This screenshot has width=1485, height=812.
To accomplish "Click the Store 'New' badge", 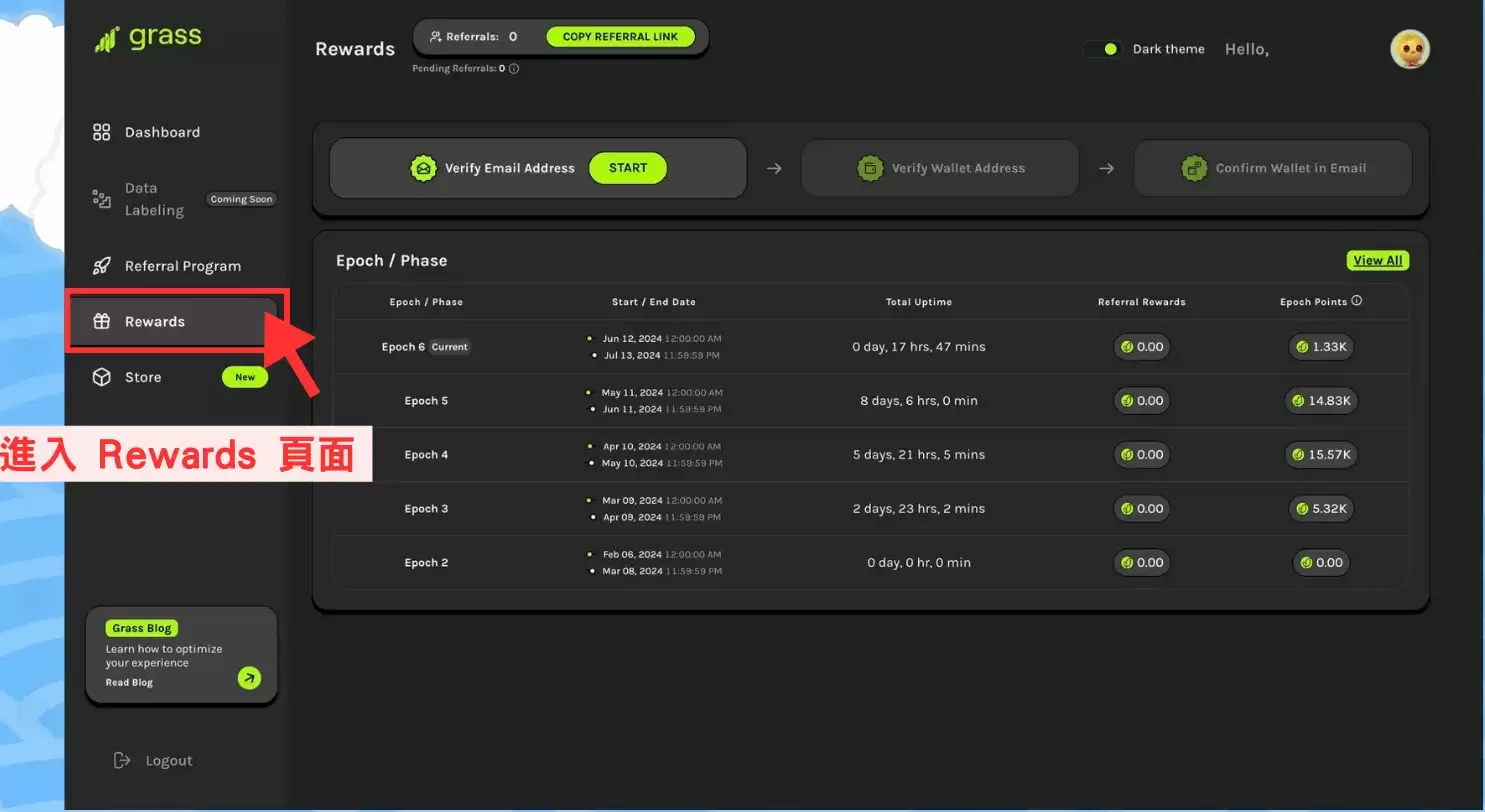I will [x=245, y=377].
